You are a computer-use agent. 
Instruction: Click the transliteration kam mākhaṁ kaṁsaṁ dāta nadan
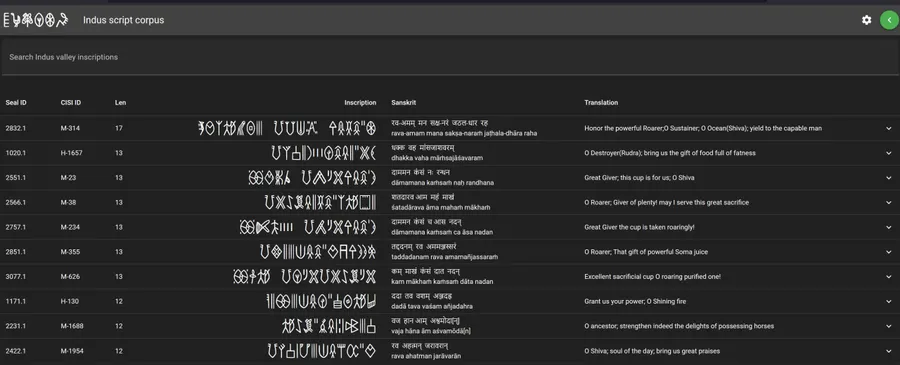pos(442,282)
